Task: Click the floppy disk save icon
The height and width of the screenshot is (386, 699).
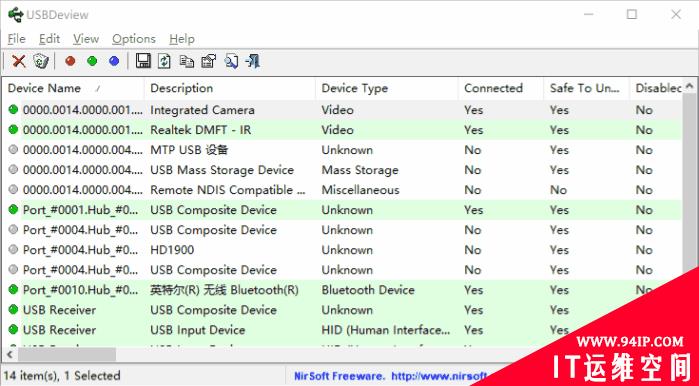Action: coord(143,61)
